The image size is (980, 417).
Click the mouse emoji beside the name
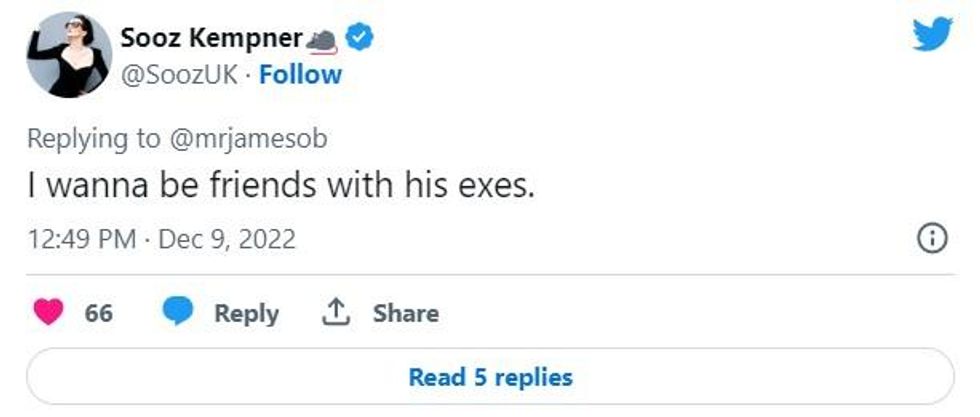point(323,39)
